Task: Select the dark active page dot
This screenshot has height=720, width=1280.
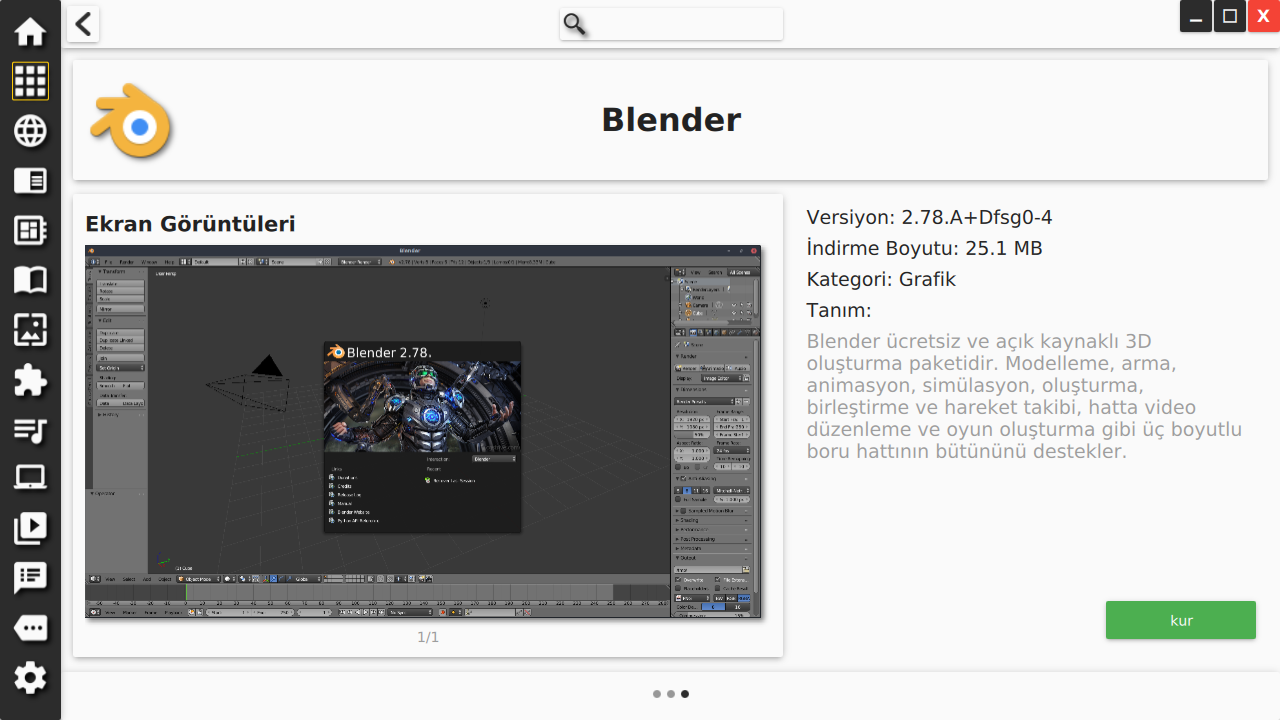Action: (x=685, y=694)
